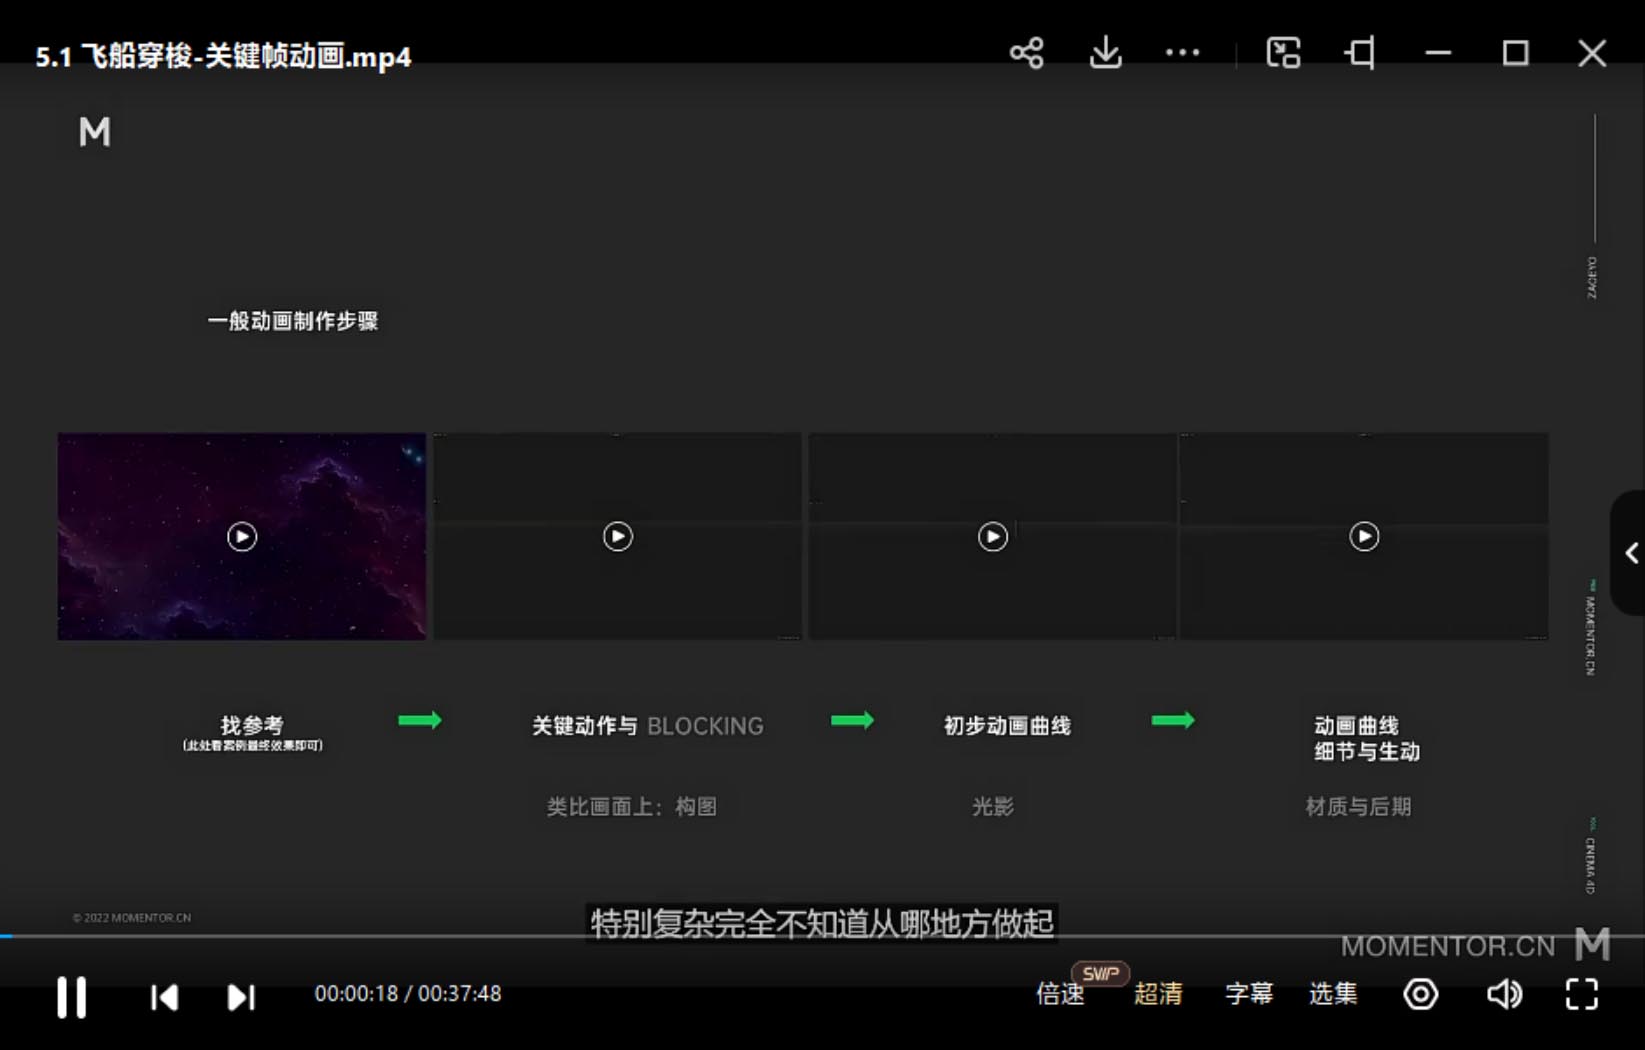Click the share icon in title bar
Image resolution: width=1645 pixels, height=1050 pixels.
pyautogui.click(x=1026, y=53)
